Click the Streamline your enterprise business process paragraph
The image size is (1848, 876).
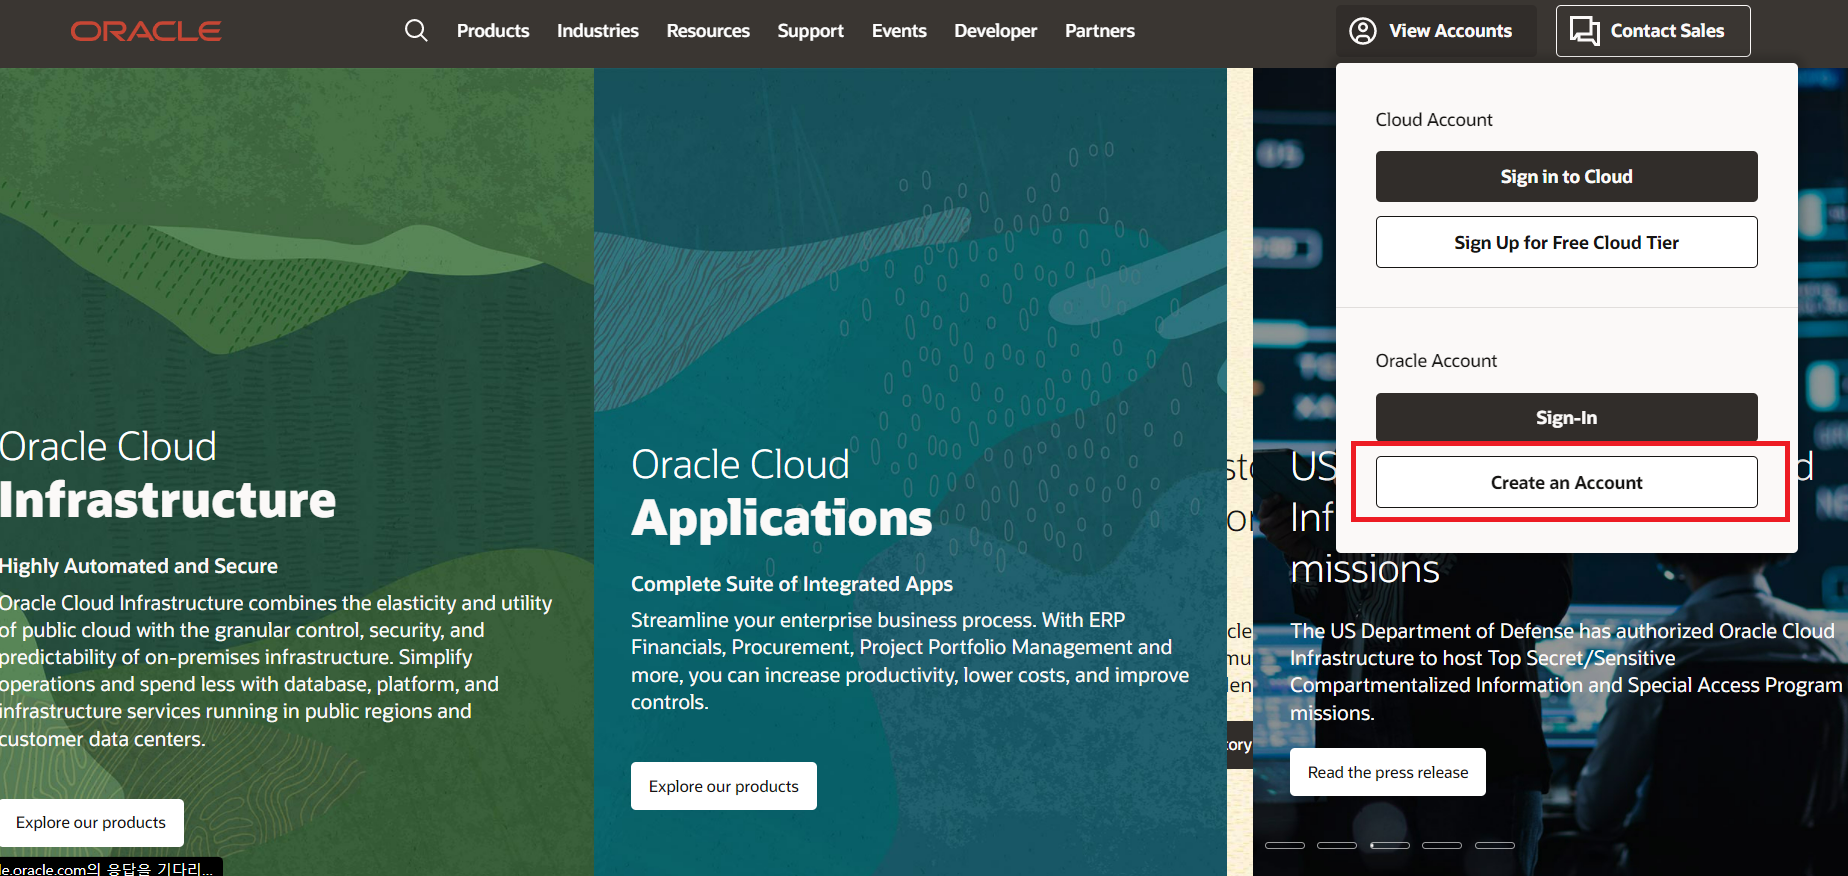910,661
